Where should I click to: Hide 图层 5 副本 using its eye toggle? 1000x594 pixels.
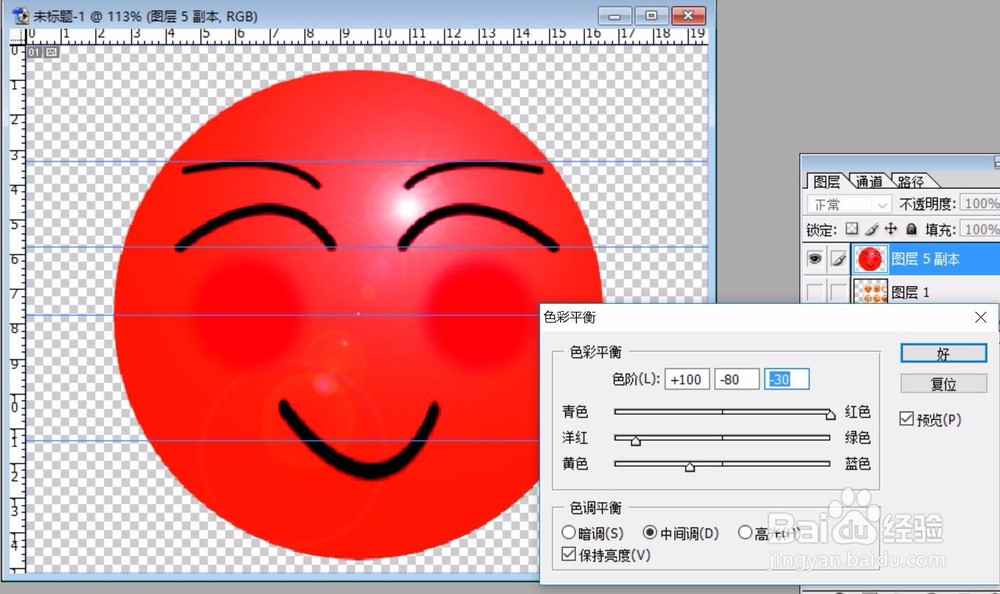click(815, 258)
